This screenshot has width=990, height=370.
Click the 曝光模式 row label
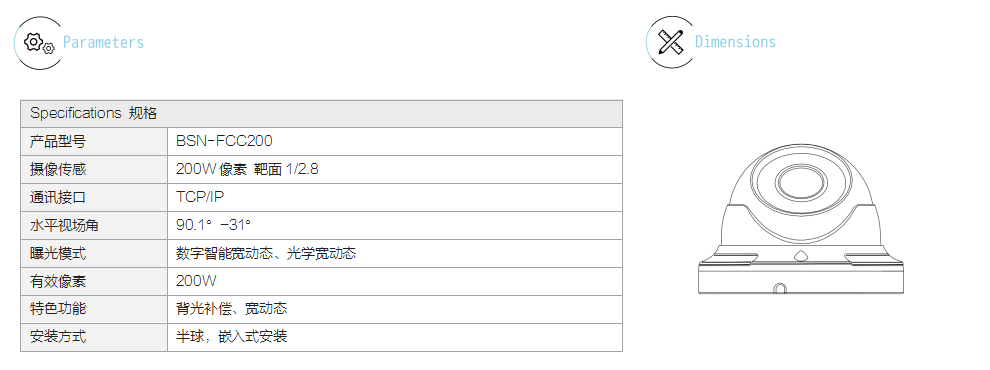[x=94, y=253]
